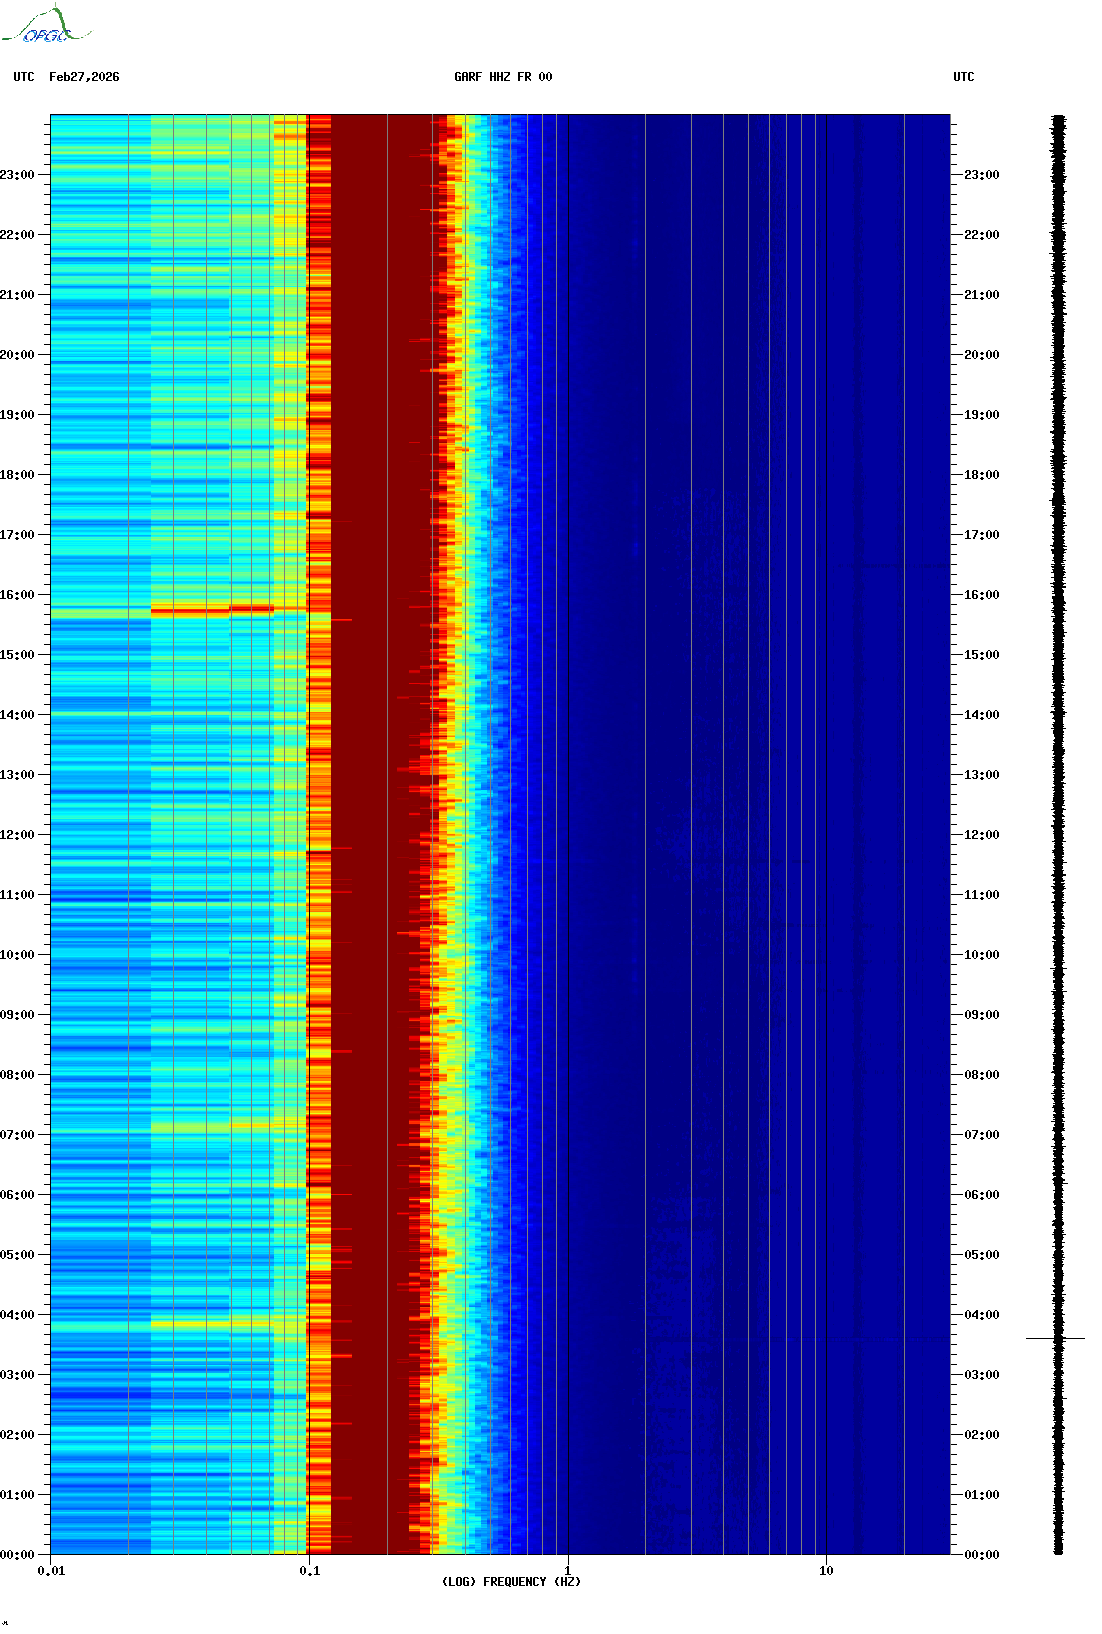Click the (LOG) FREQUENCY (HZ) axis title
1102x1634 pixels.
click(511, 1582)
